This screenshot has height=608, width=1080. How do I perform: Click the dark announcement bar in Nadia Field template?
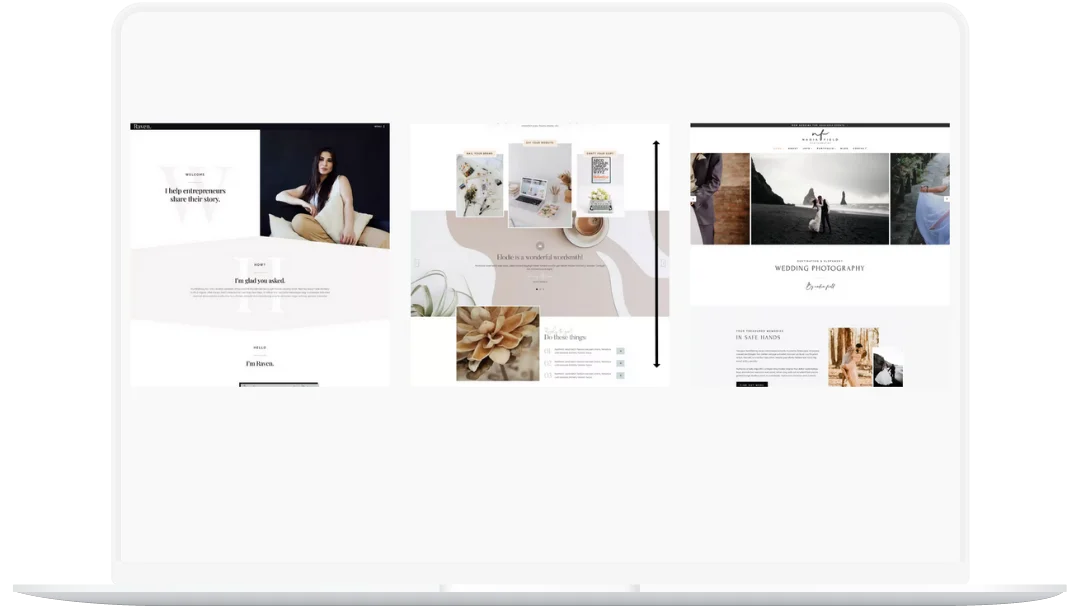[820, 125]
